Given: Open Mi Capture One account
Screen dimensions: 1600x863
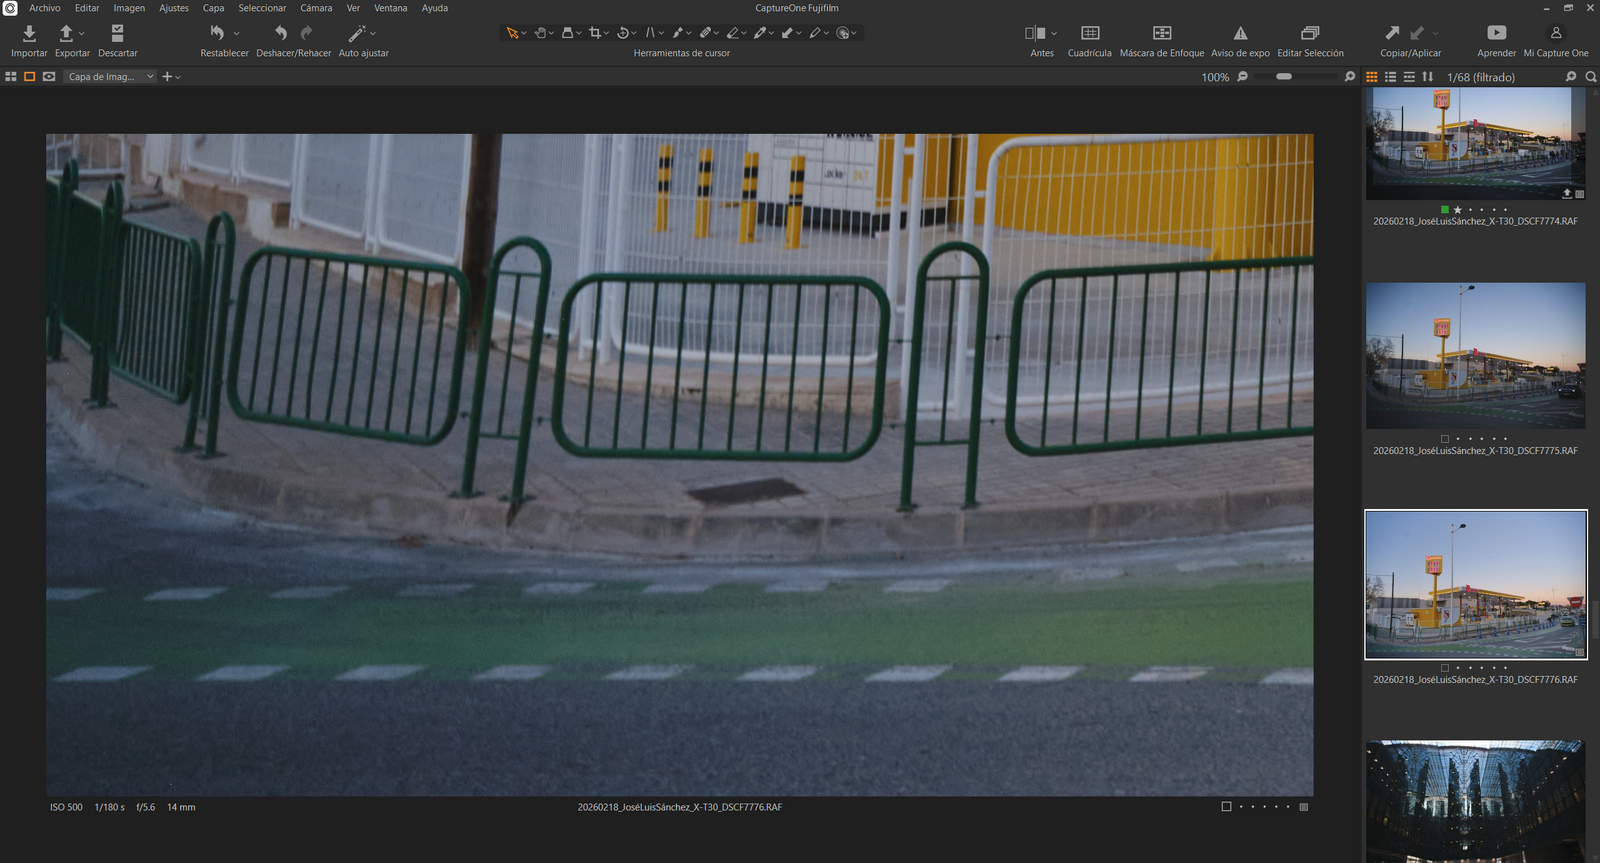Looking at the screenshot, I should (x=1556, y=40).
